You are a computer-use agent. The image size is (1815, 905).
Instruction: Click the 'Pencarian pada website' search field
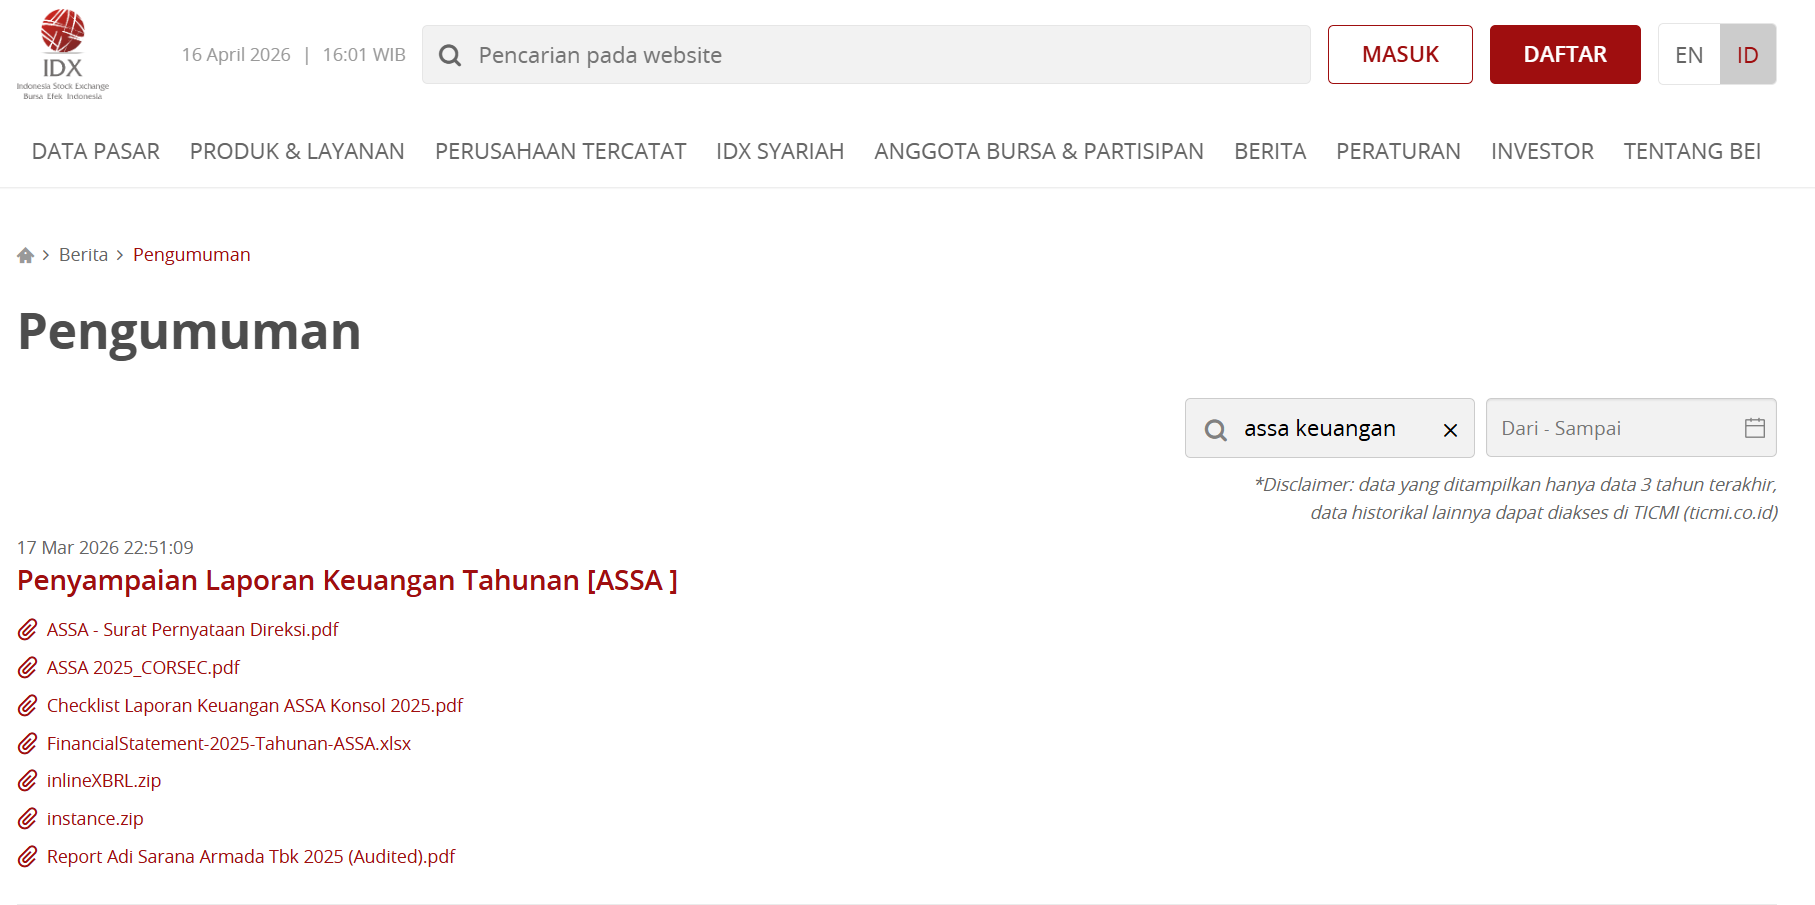click(866, 55)
